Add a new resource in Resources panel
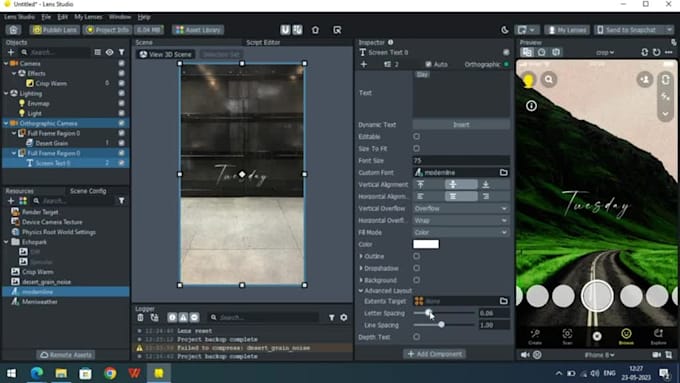The width and height of the screenshot is (680, 383). (x=11, y=201)
